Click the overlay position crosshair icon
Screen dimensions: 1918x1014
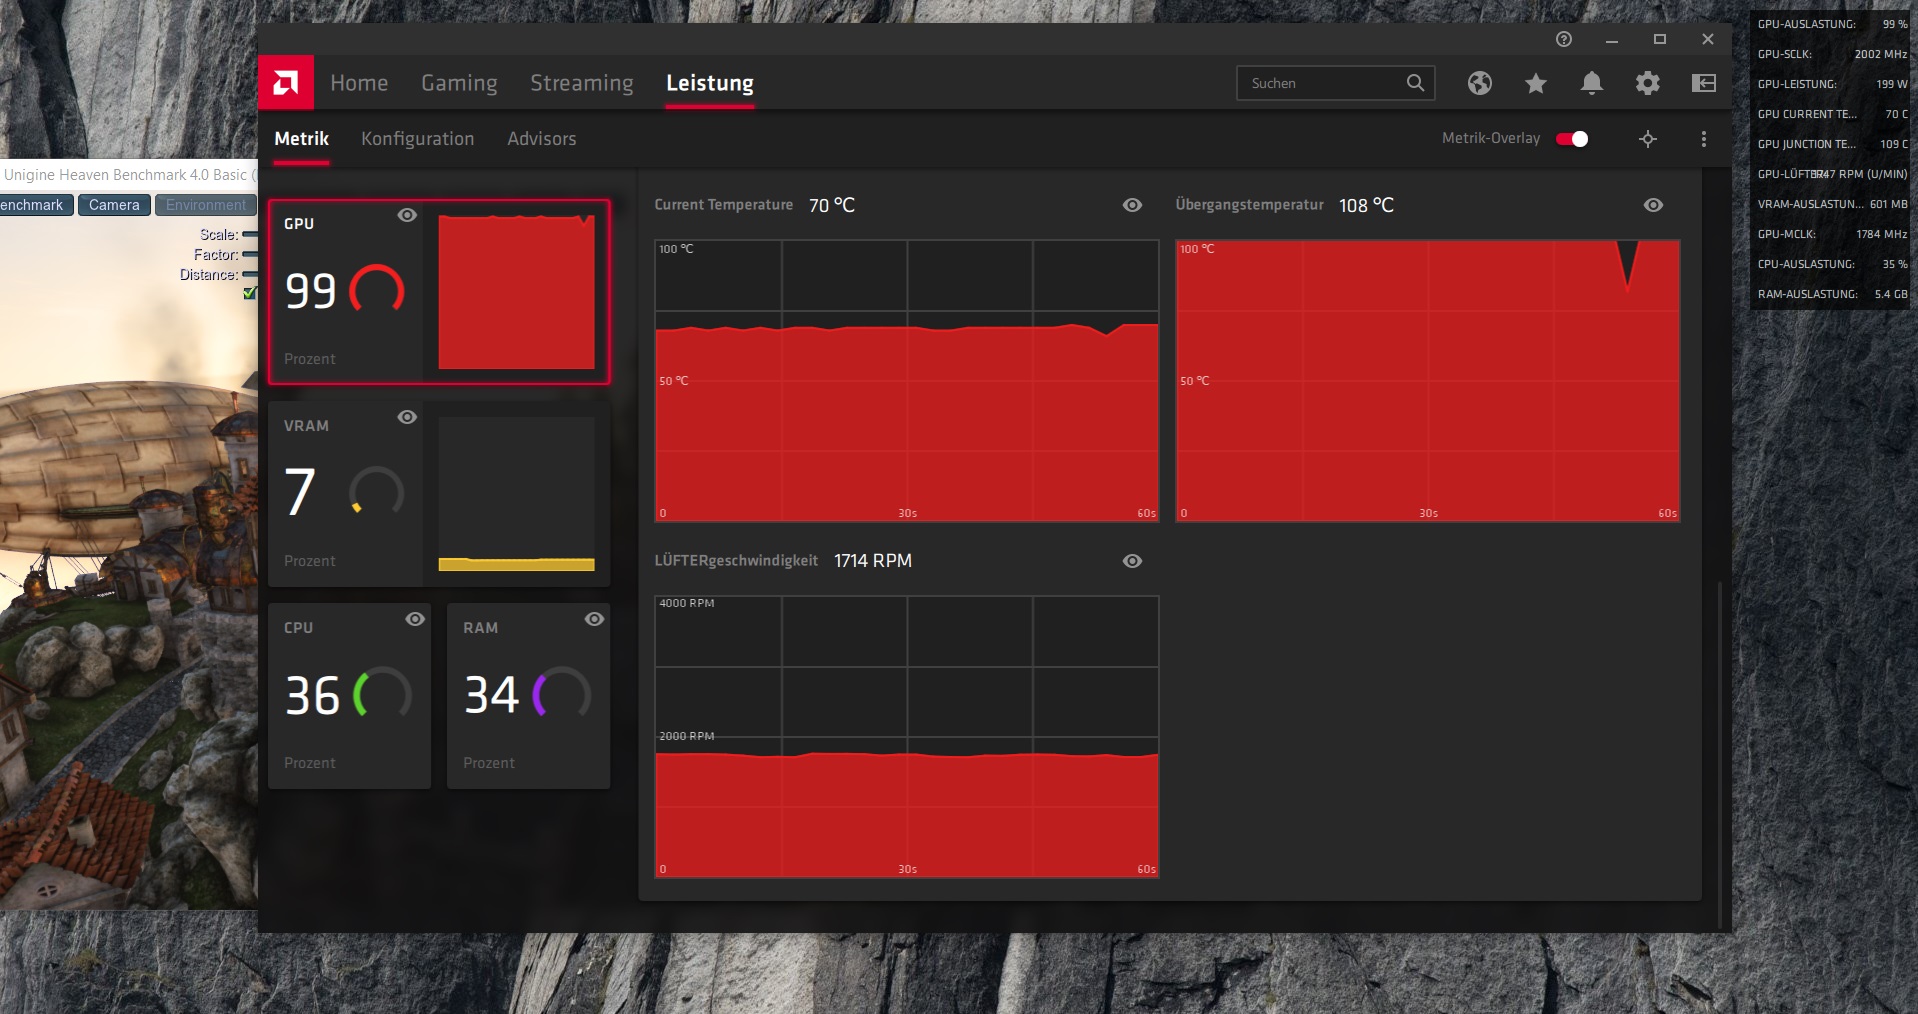pyautogui.click(x=1648, y=139)
